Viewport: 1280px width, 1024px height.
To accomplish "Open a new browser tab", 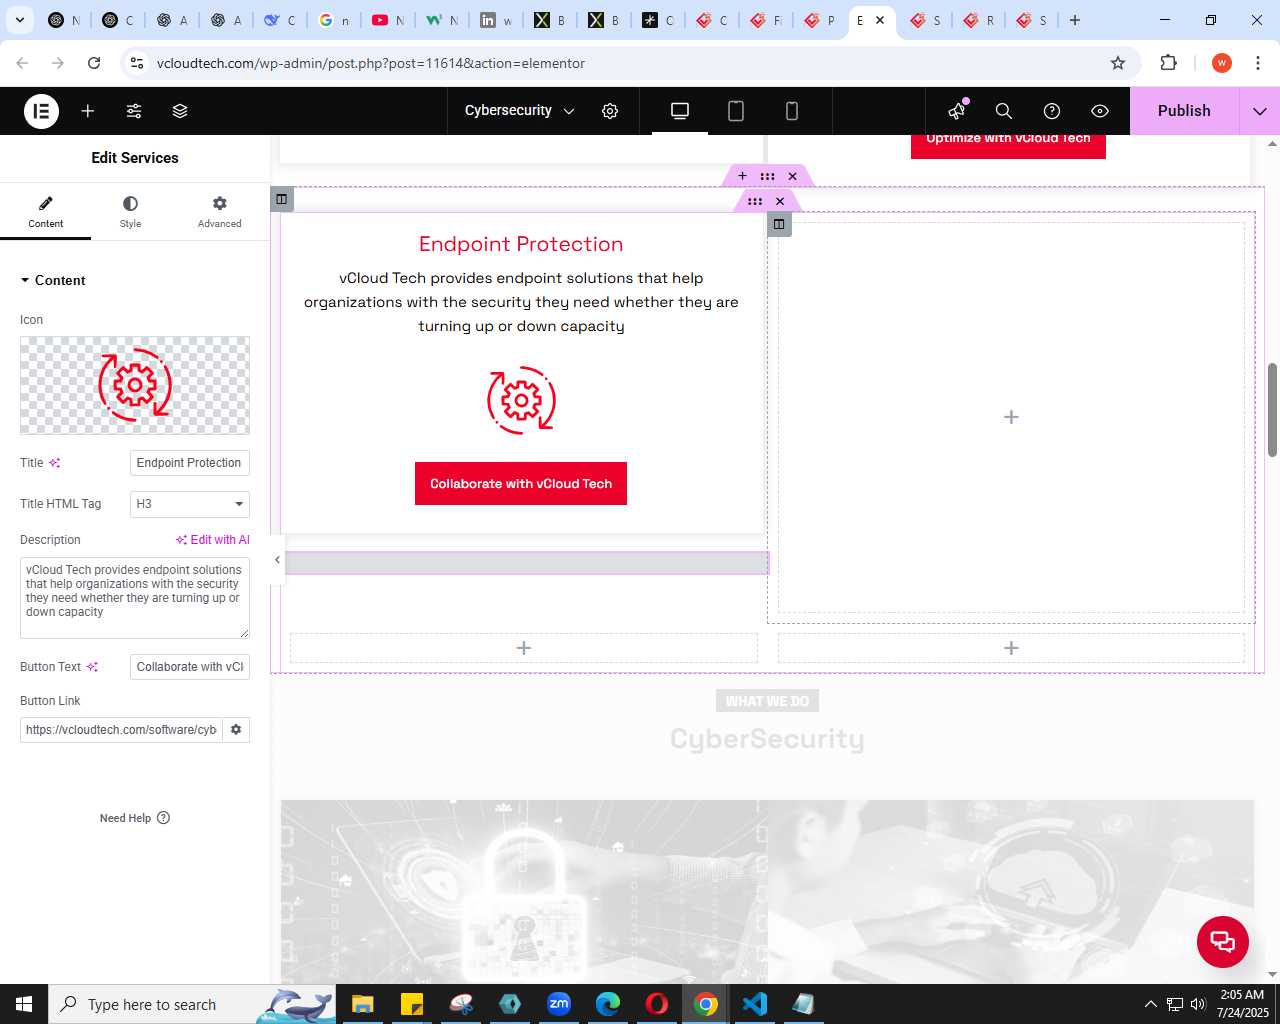I will click(1075, 20).
